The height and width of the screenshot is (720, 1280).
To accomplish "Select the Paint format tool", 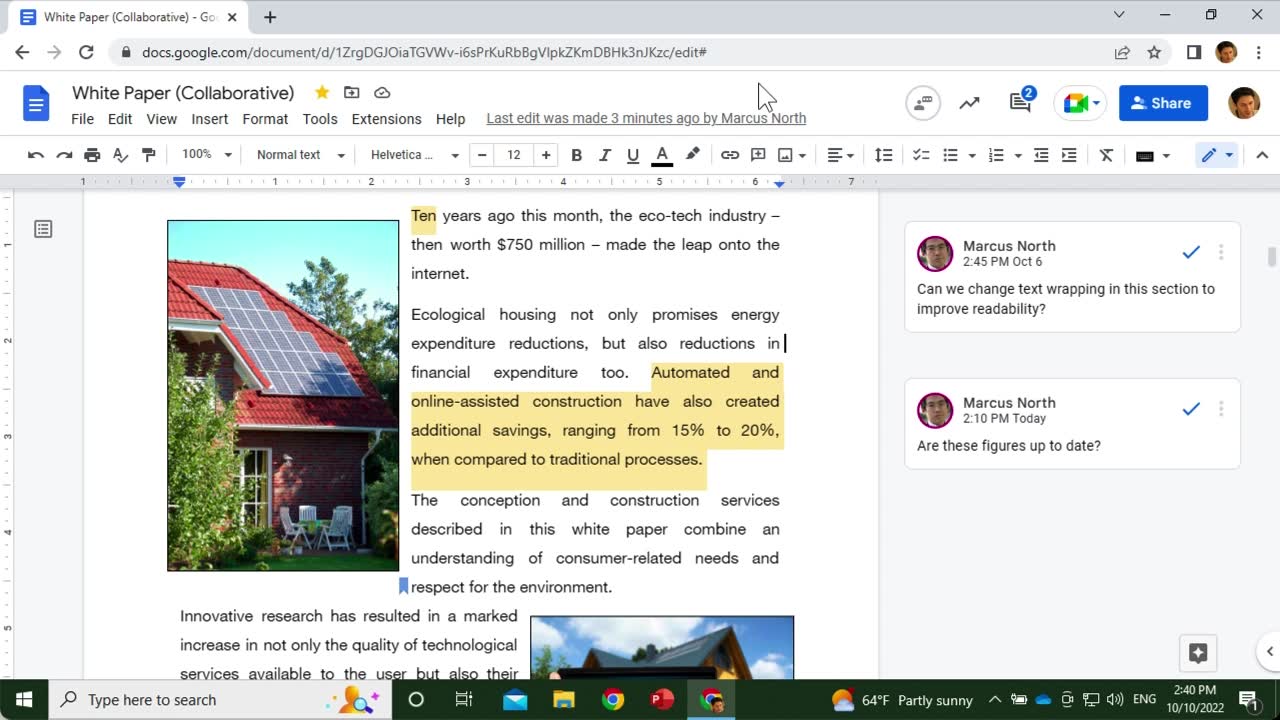I will pyautogui.click(x=149, y=155).
